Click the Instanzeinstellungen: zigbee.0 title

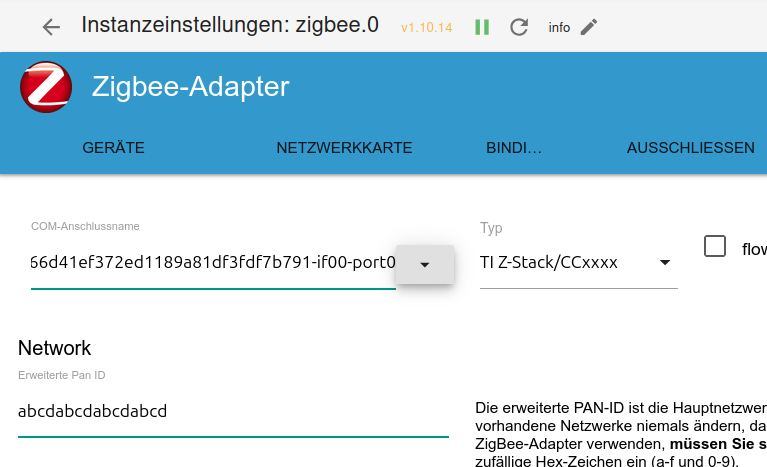pos(230,25)
